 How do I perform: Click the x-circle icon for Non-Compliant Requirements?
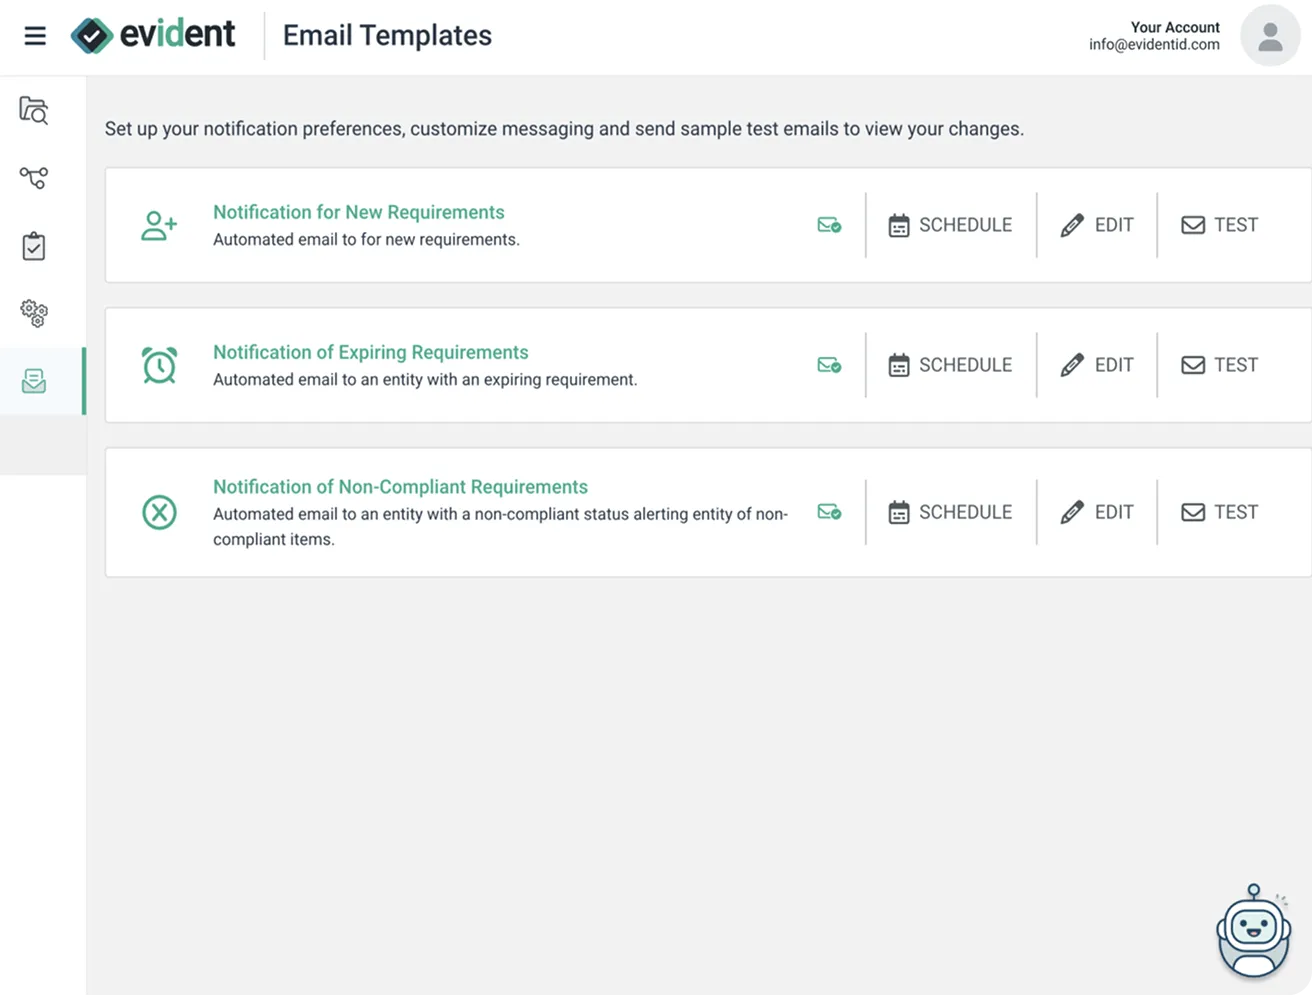click(159, 512)
